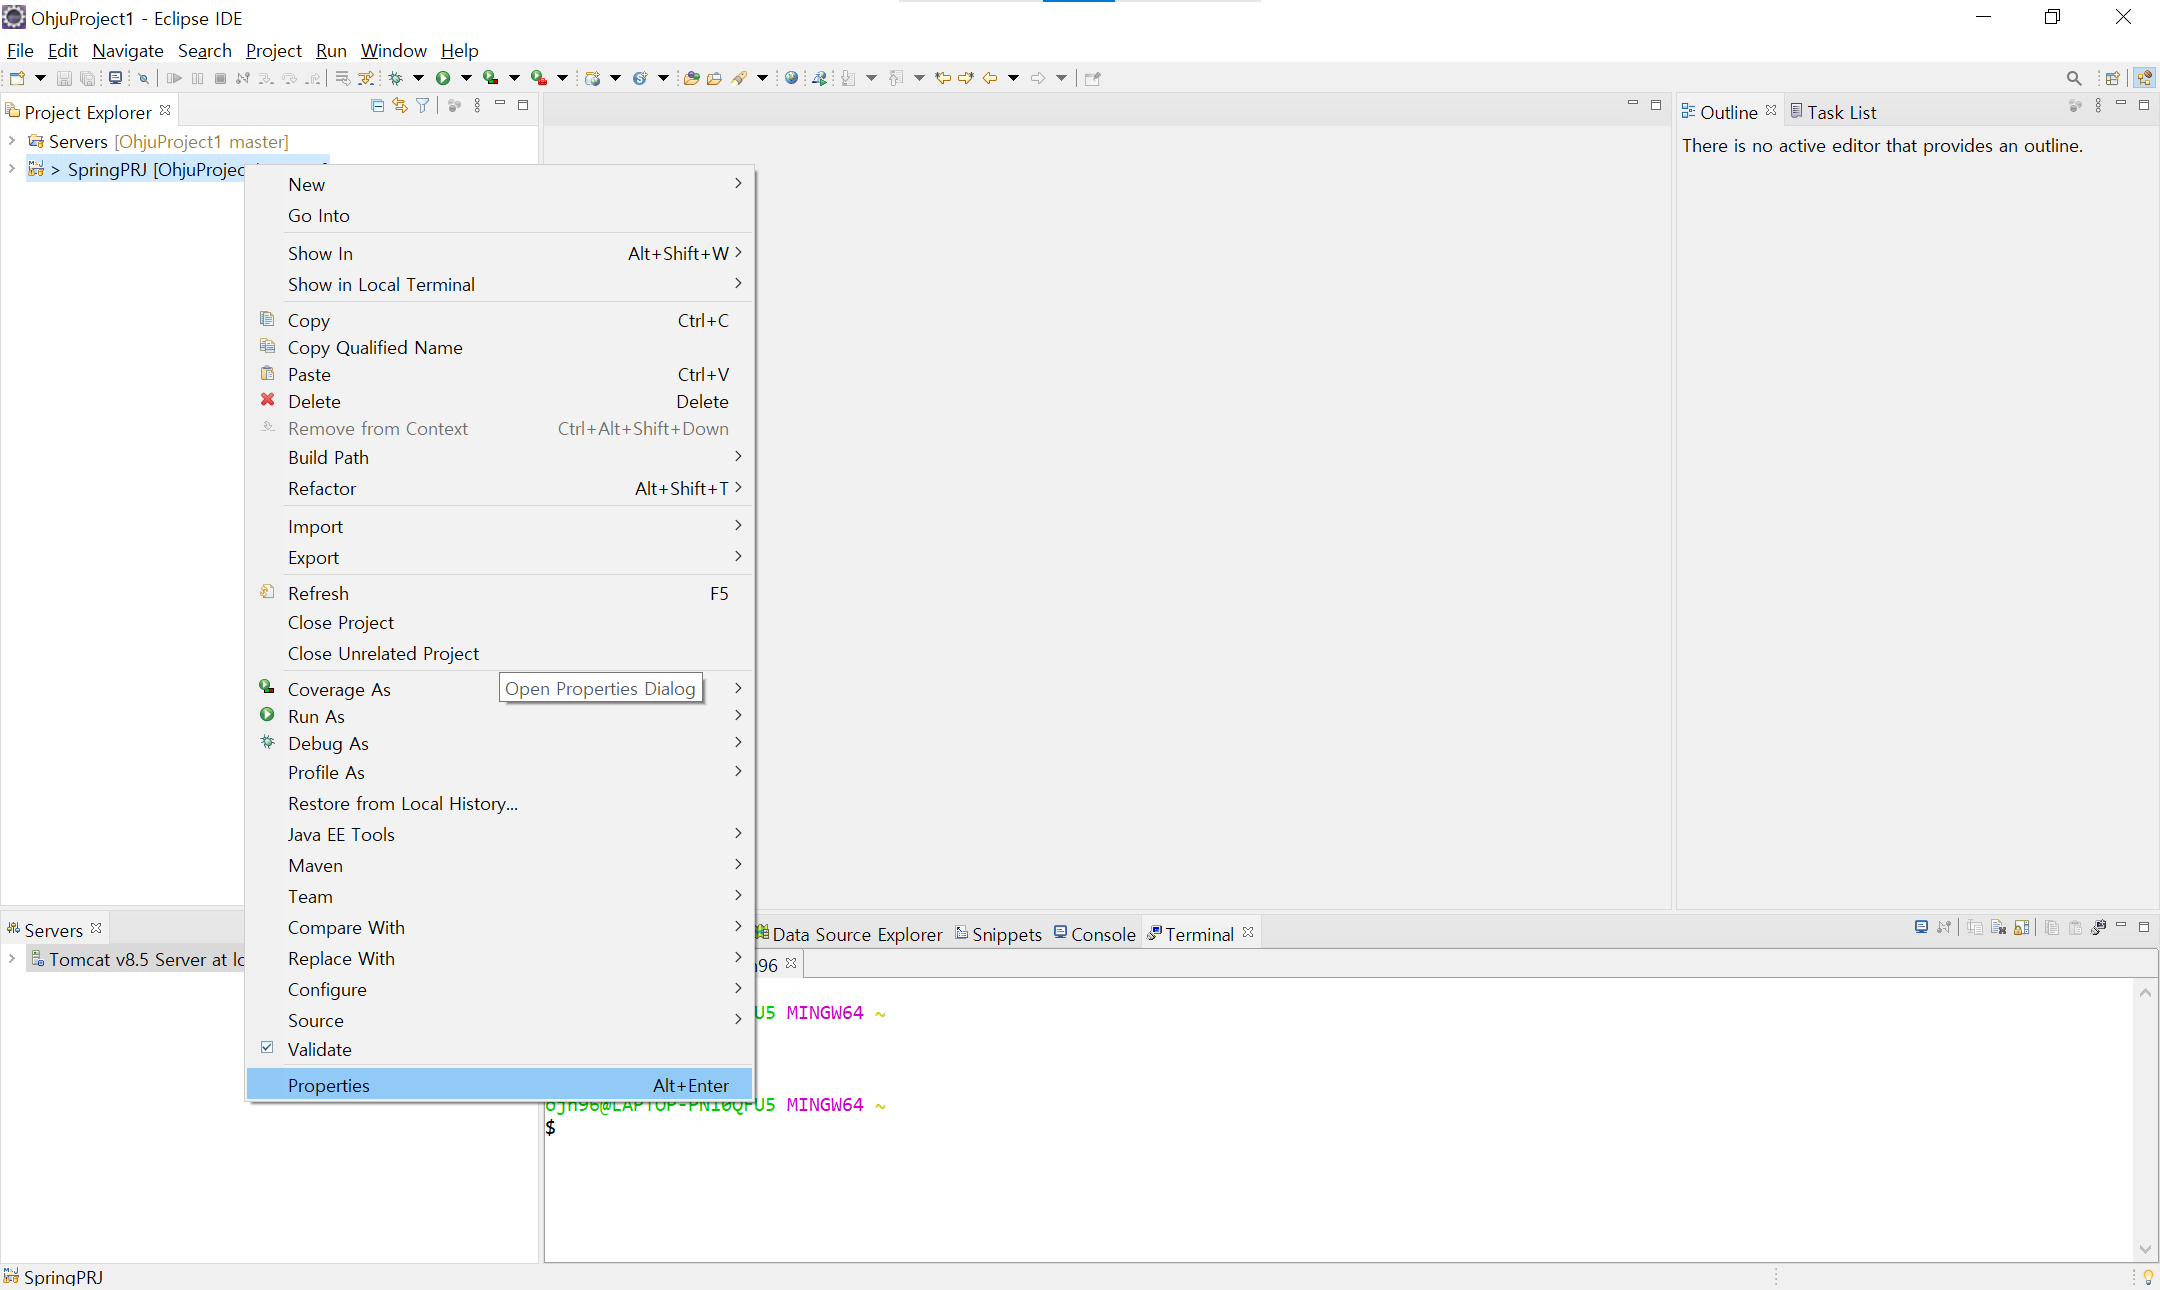Click the Open Perspective icon
This screenshot has width=2160, height=1290.
coord(2112,78)
